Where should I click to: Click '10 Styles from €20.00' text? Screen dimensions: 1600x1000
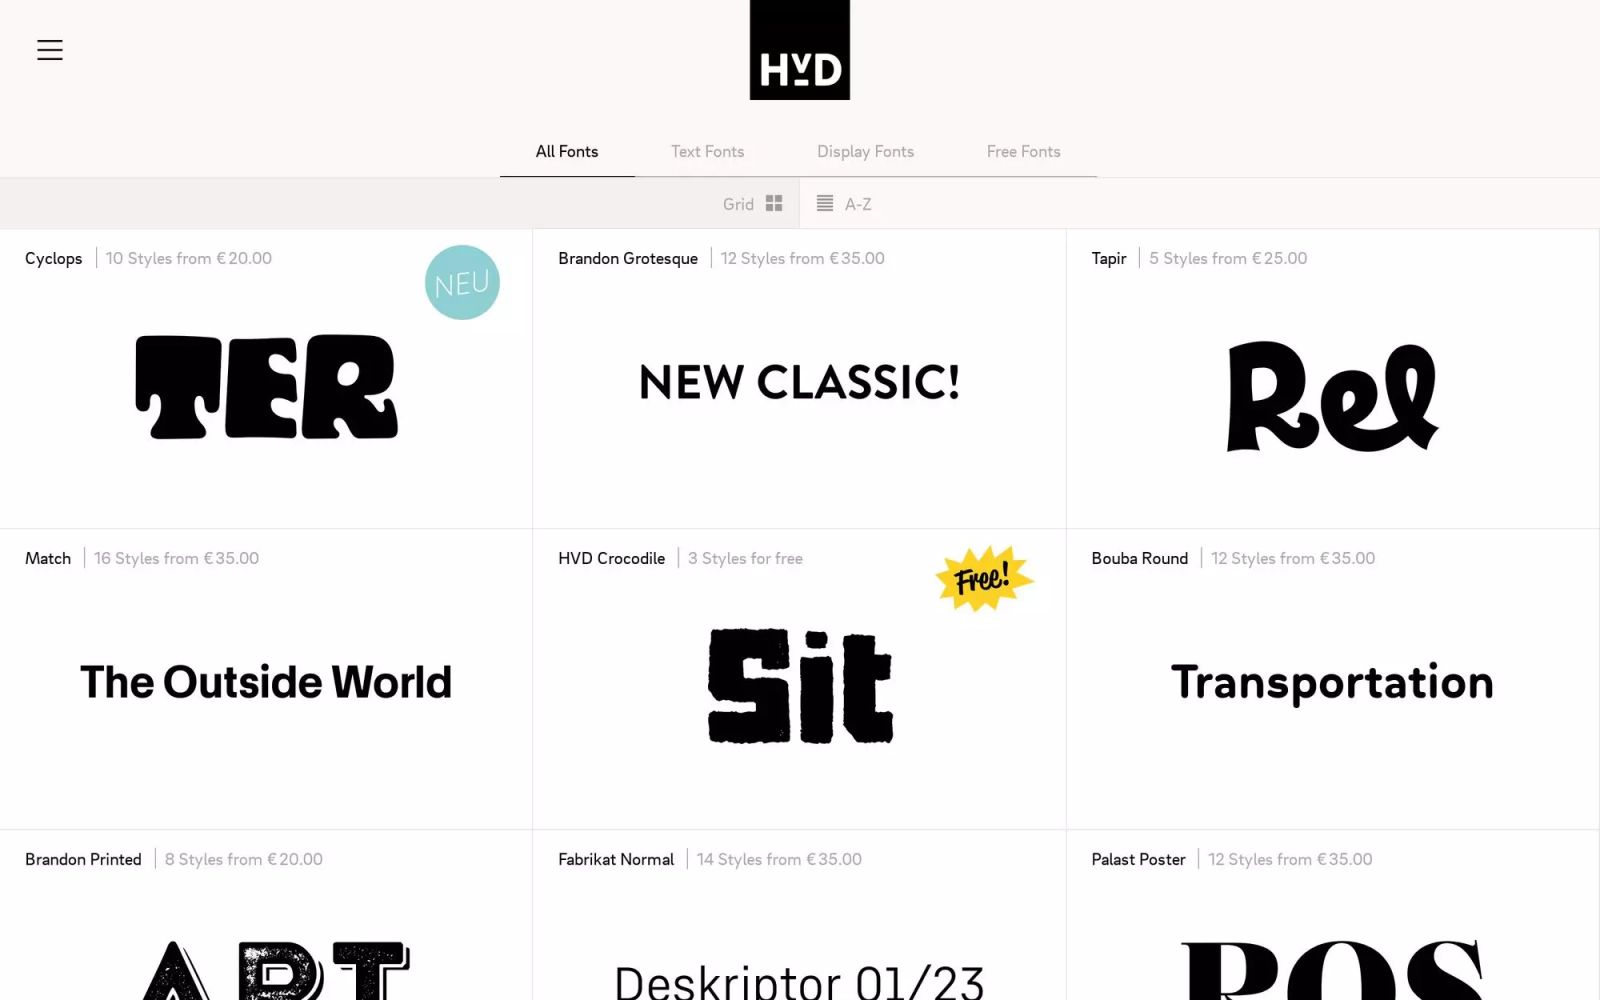coord(189,259)
